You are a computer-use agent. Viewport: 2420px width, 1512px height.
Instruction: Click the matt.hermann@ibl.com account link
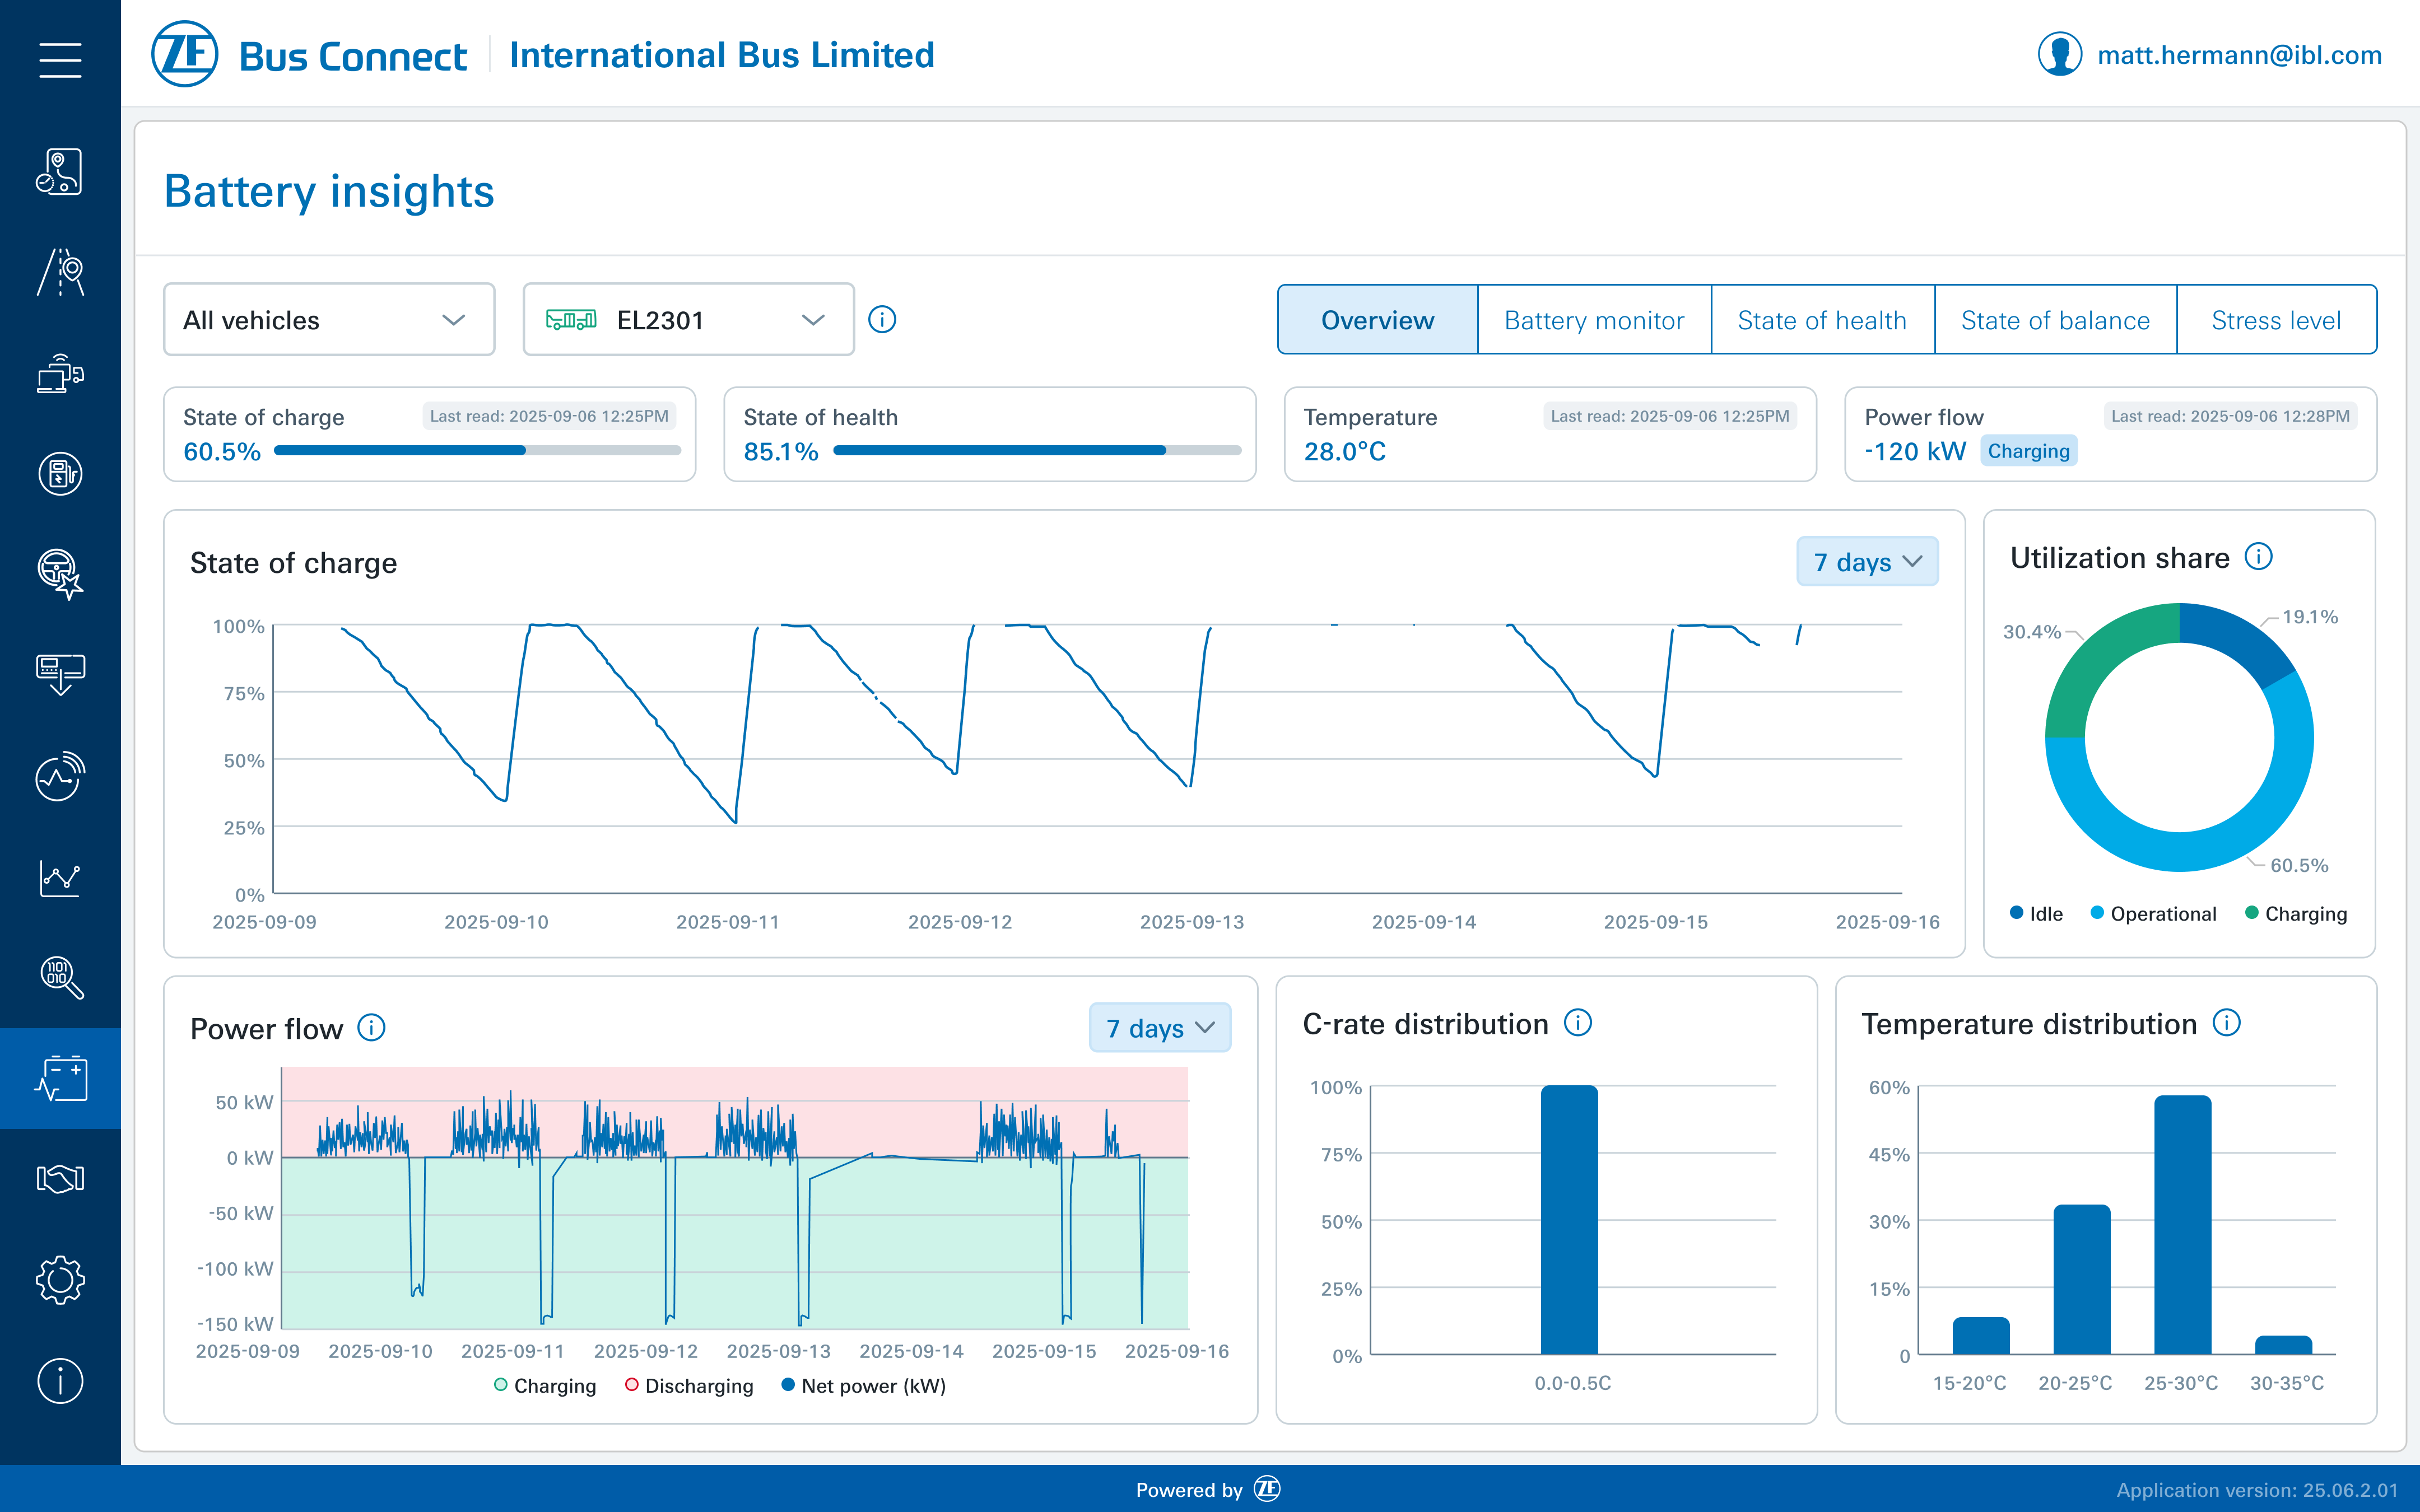[2239, 55]
